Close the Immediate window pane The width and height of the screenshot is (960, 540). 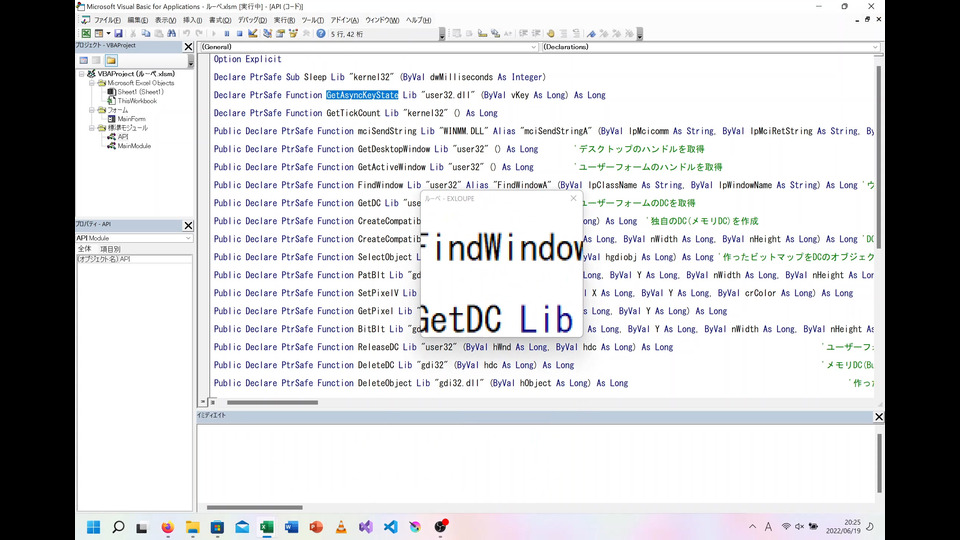point(879,417)
